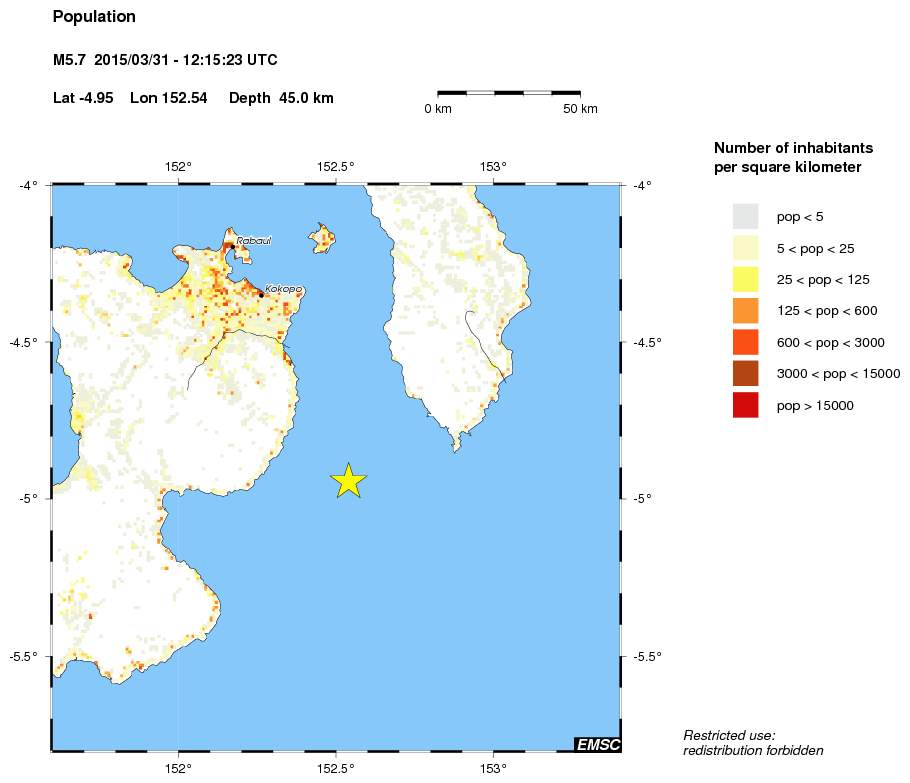
Task: Select the 'pop < 5' gray swatch
Action: [745, 216]
